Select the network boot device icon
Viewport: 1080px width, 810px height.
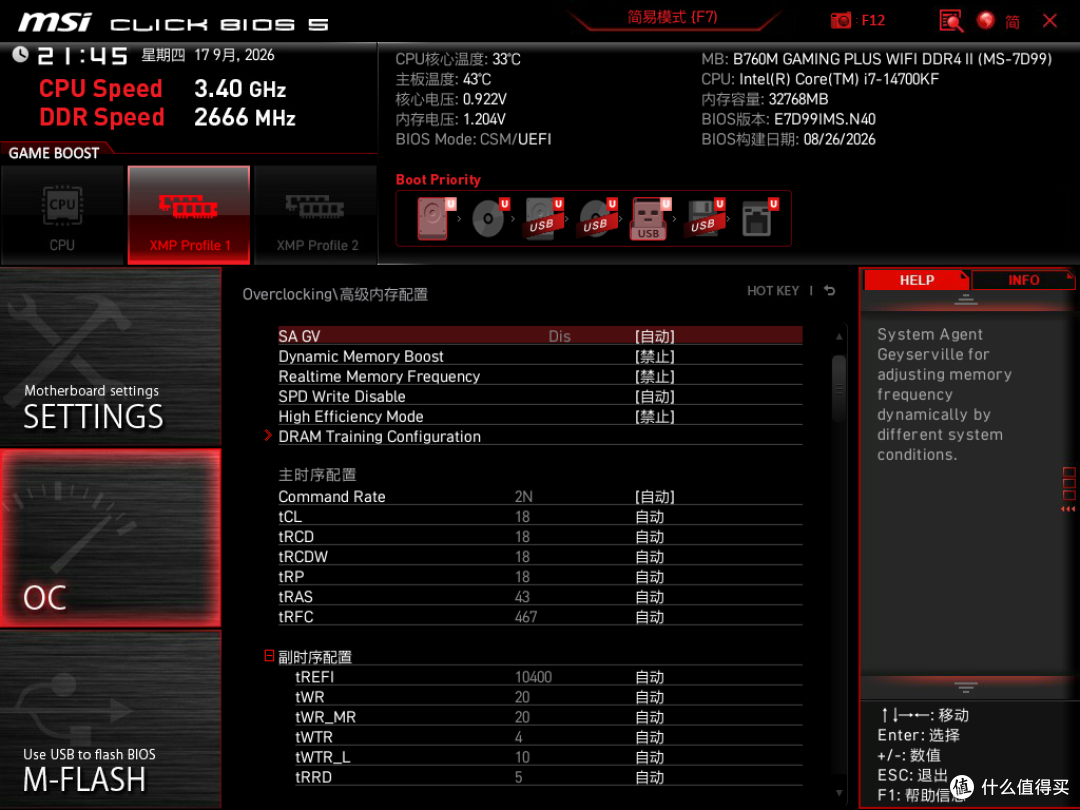coord(758,219)
